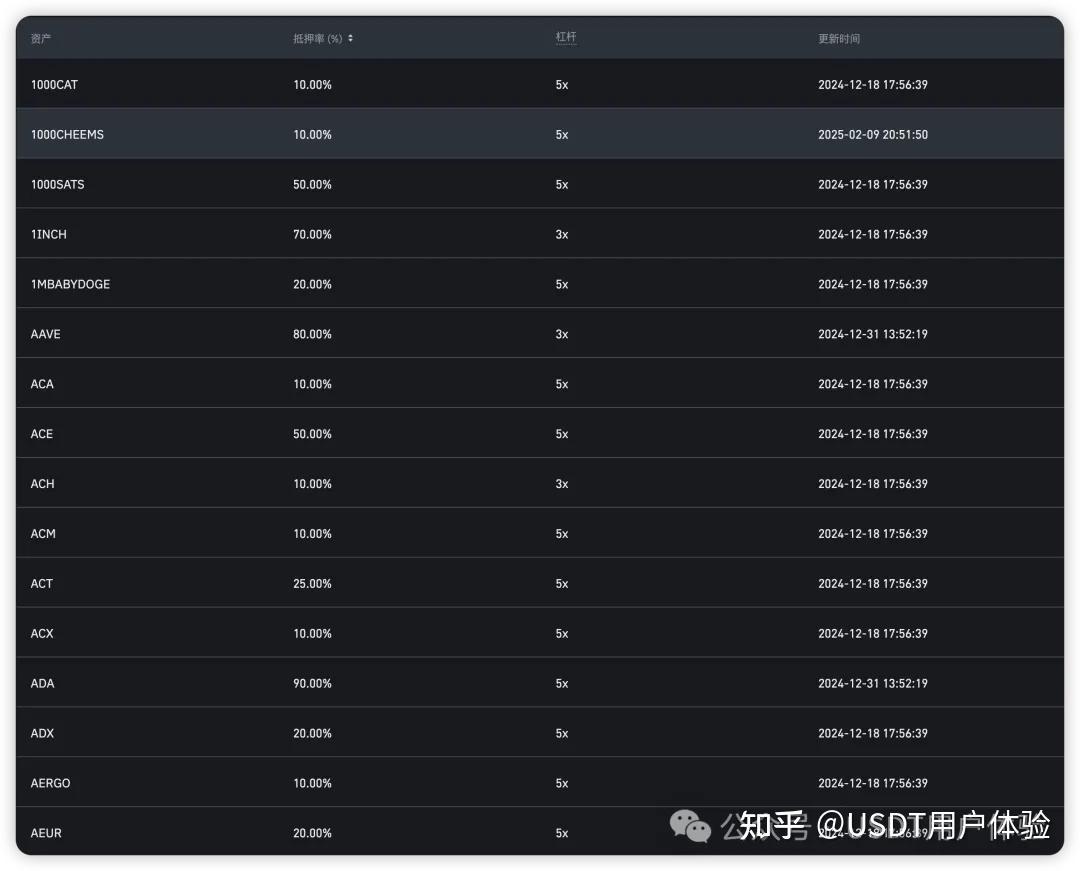Image resolution: width=1080 pixels, height=871 pixels.
Task: Click the update time in 1000CAT row
Action: (x=873, y=85)
